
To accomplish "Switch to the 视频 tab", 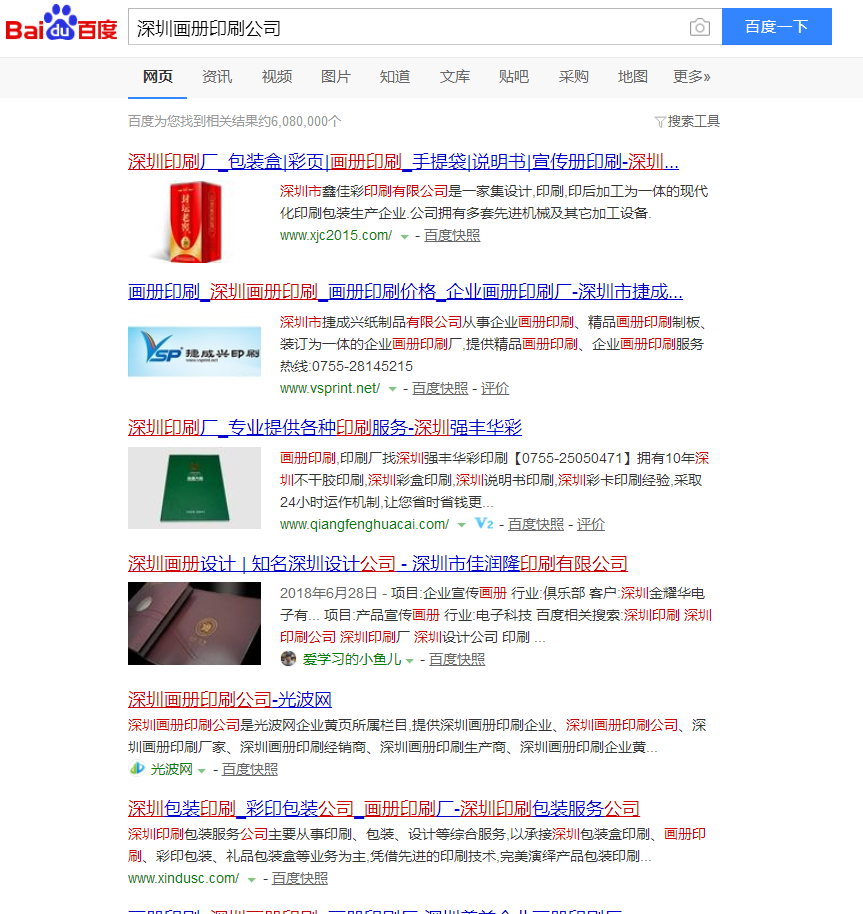I will 277,77.
